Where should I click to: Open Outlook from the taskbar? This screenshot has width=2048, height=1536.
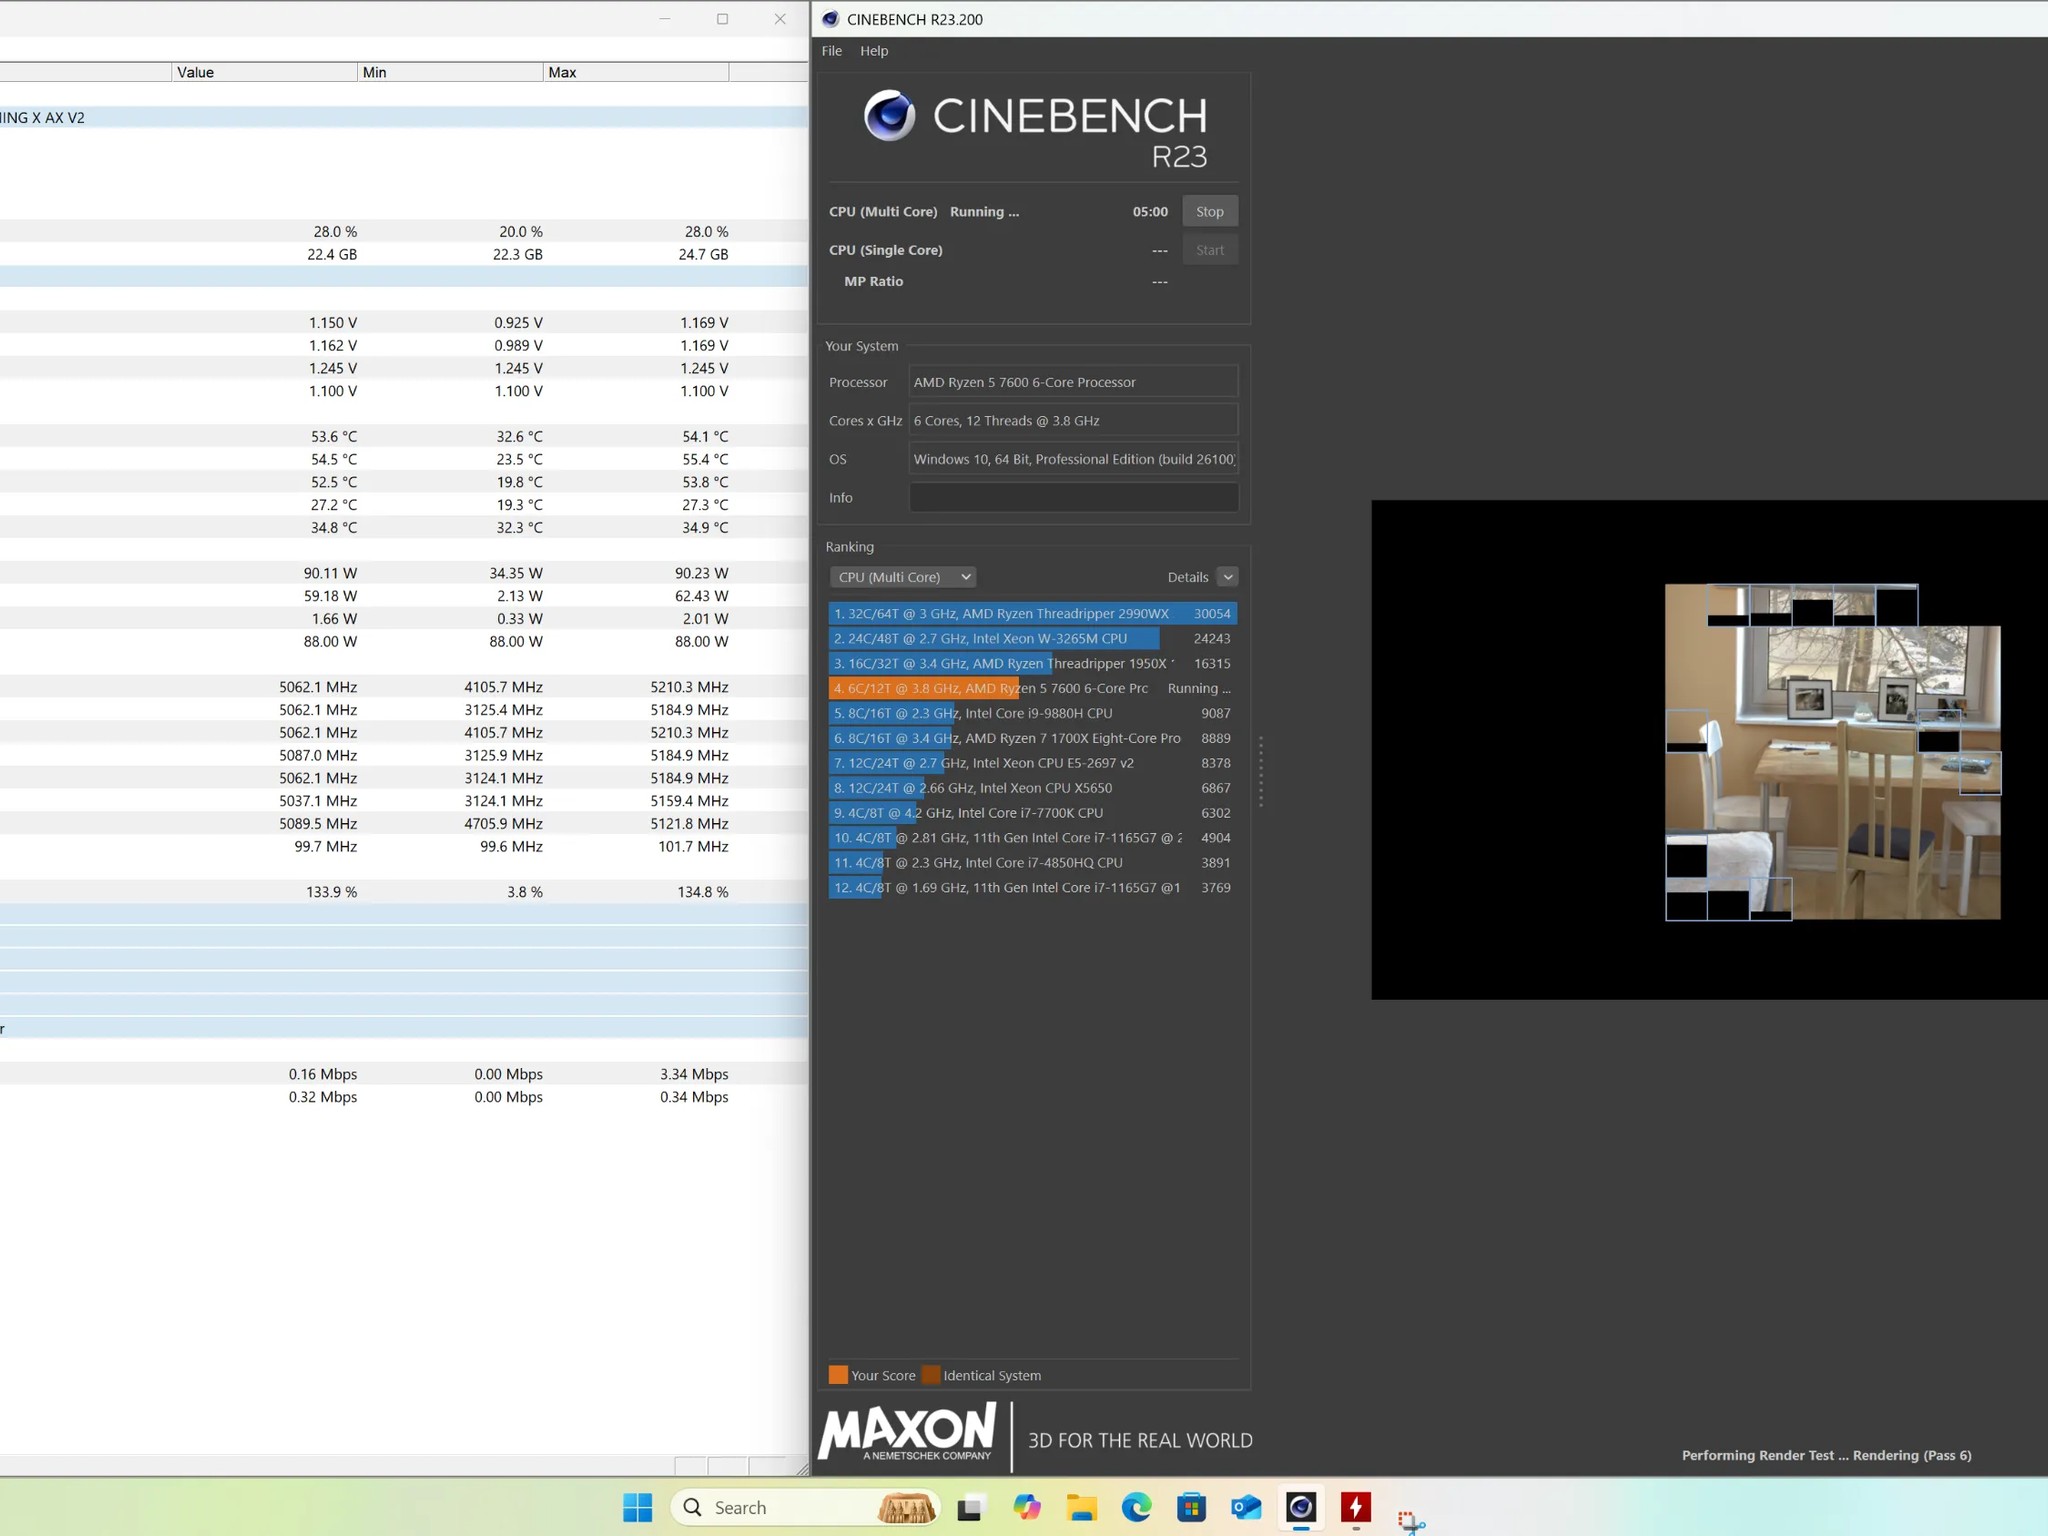[1246, 1507]
